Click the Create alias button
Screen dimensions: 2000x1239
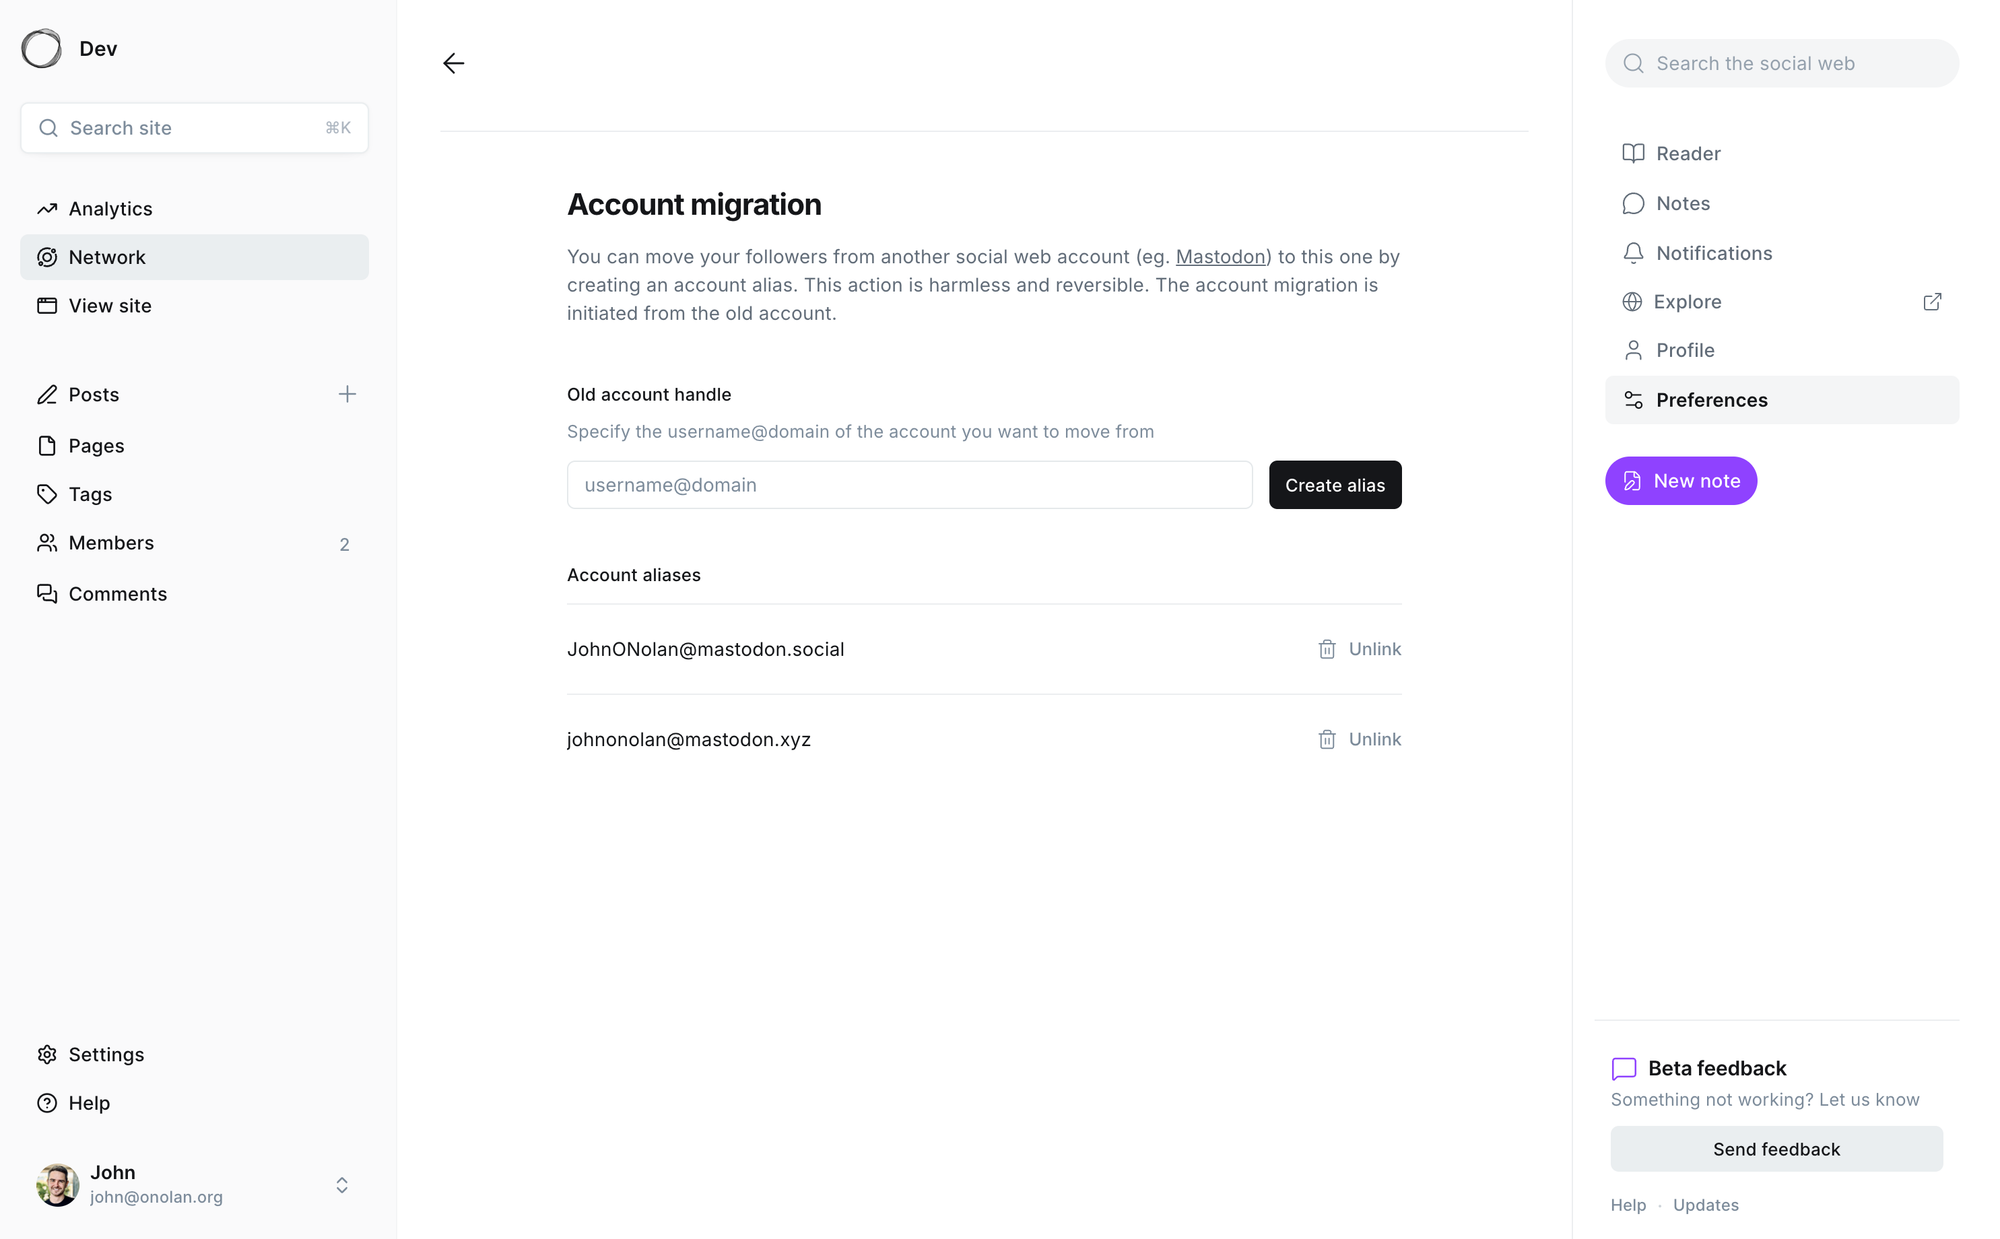[x=1335, y=485]
